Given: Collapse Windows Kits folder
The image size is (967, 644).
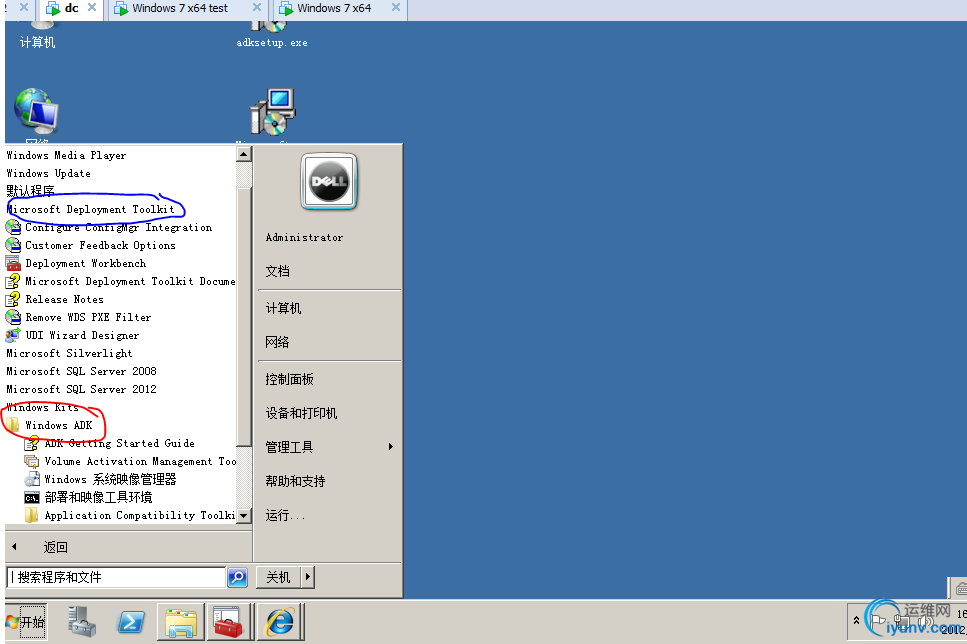Looking at the screenshot, I should coord(43,408).
